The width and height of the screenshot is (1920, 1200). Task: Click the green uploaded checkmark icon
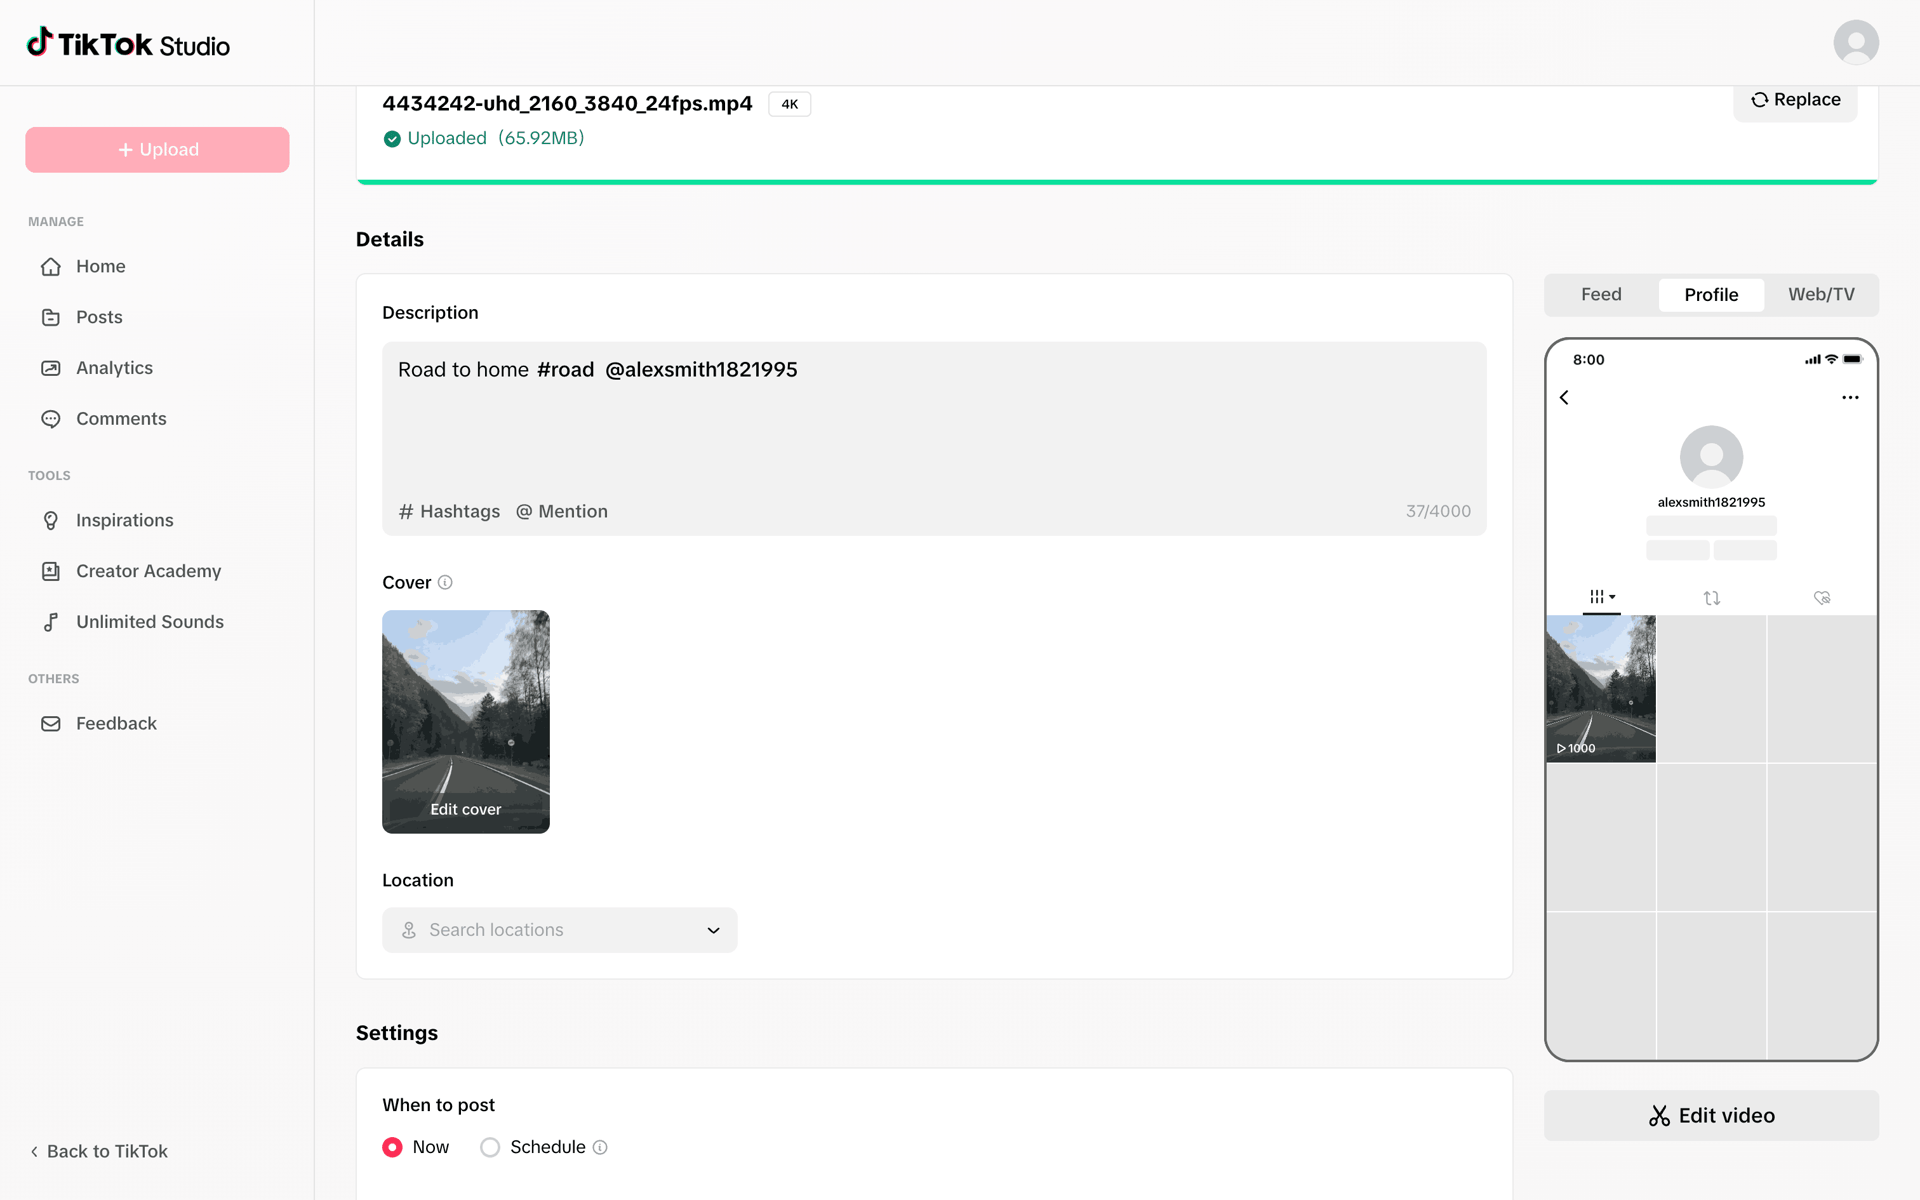392,139
